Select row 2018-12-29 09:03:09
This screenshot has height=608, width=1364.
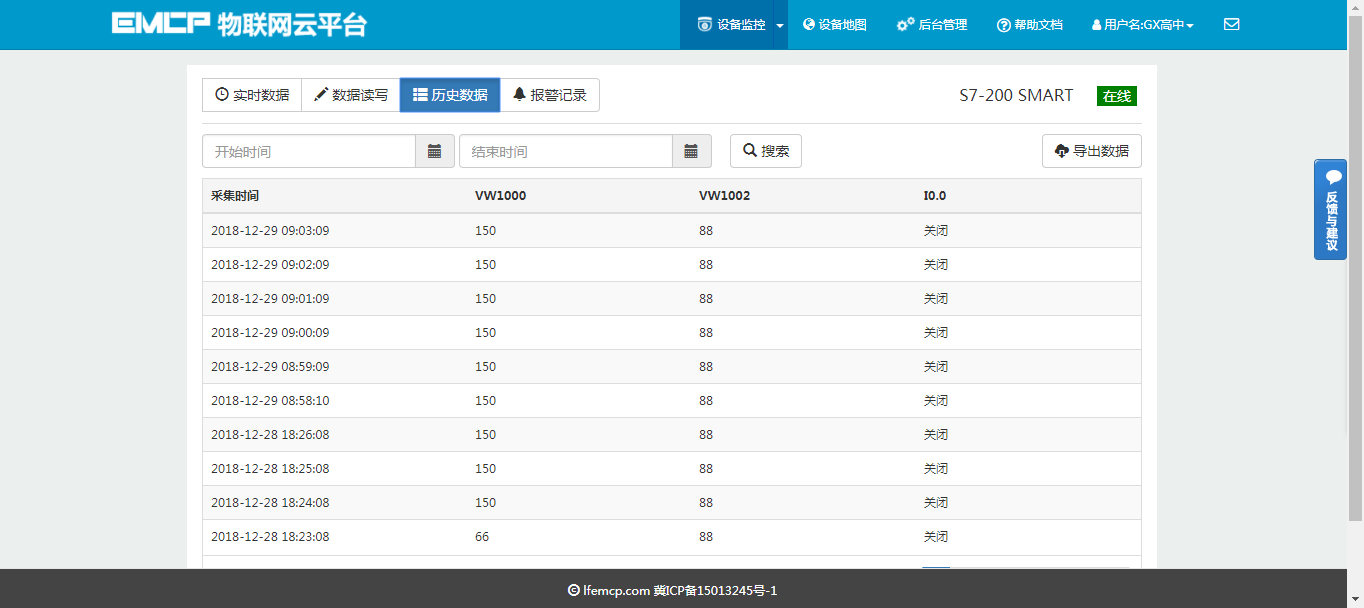click(672, 231)
